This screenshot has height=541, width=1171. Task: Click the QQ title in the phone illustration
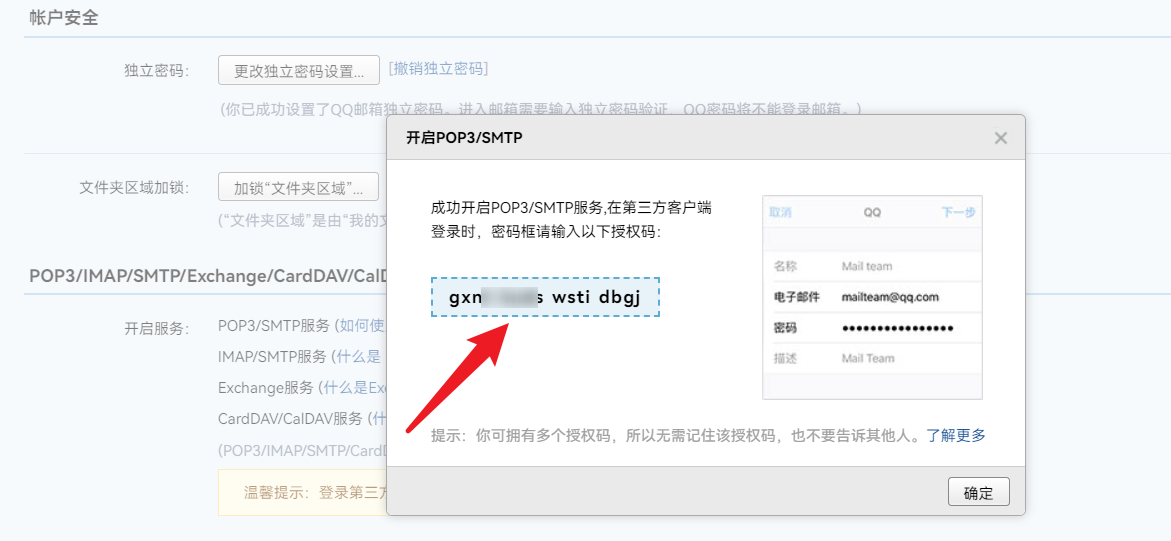[872, 212]
